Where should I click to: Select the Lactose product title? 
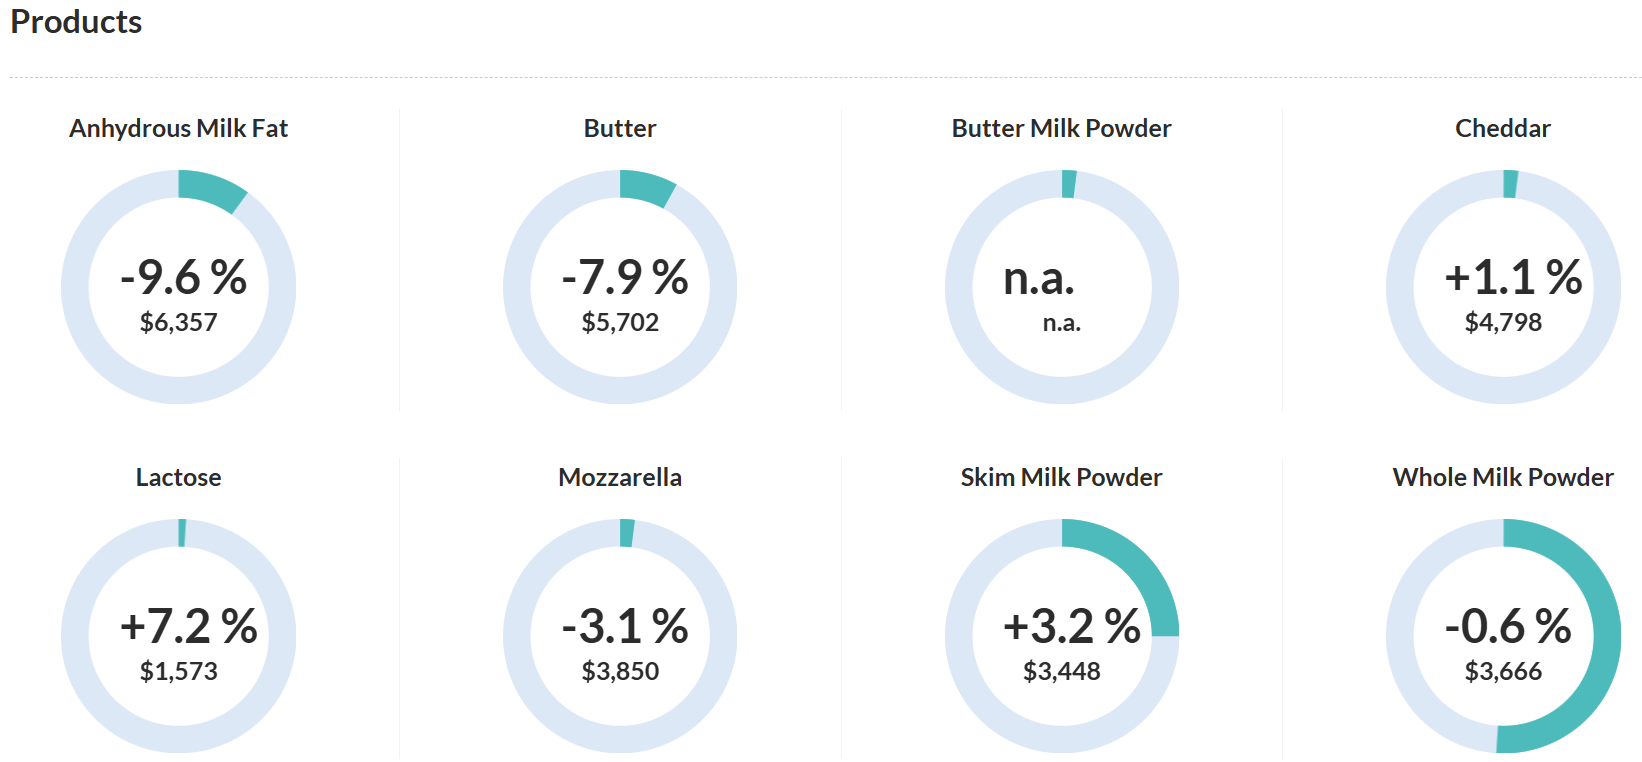click(x=178, y=478)
